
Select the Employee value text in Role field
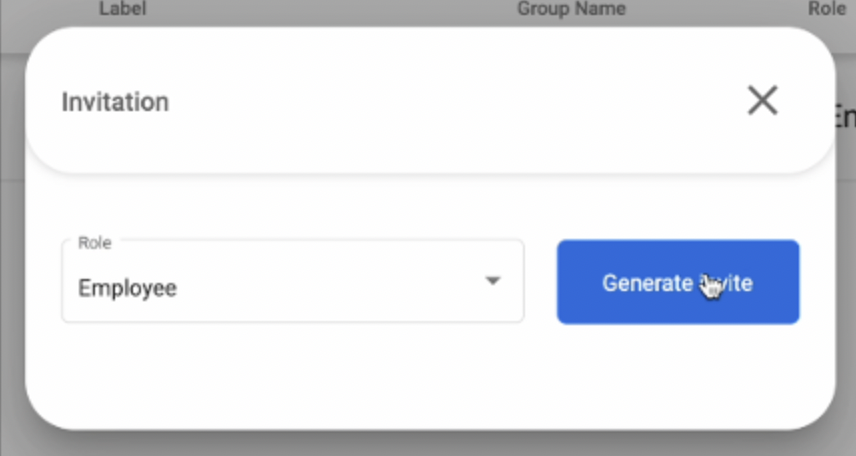tap(128, 289)
